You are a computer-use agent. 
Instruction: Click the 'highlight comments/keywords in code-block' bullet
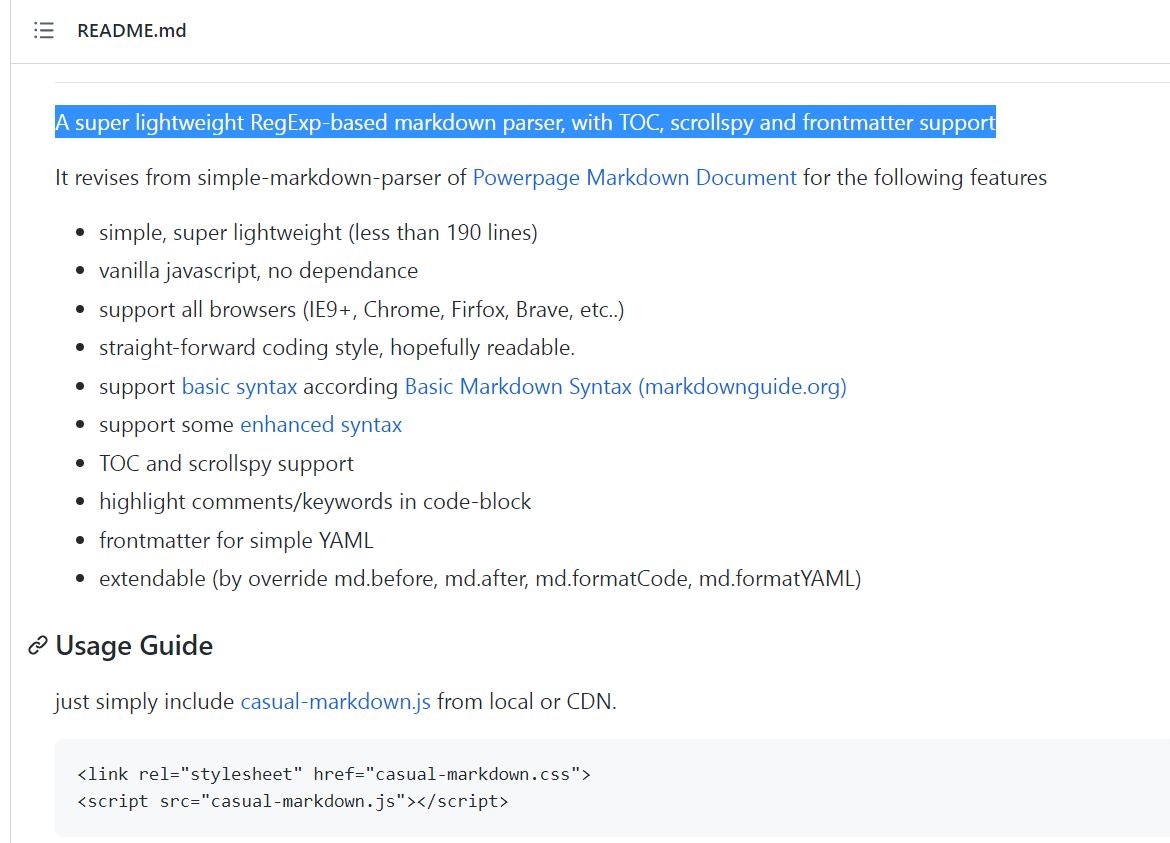(x=315, y=501)
